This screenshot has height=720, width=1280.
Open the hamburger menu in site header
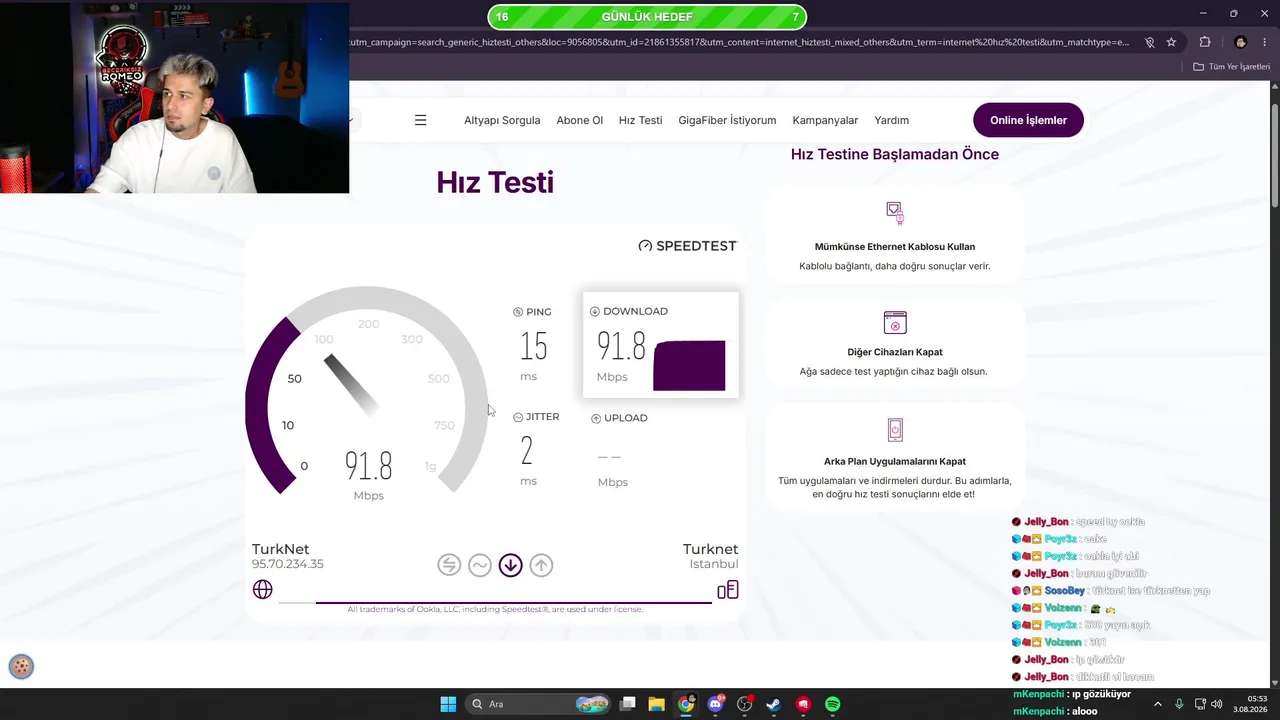pyautogui.click(x=420, y=120)
